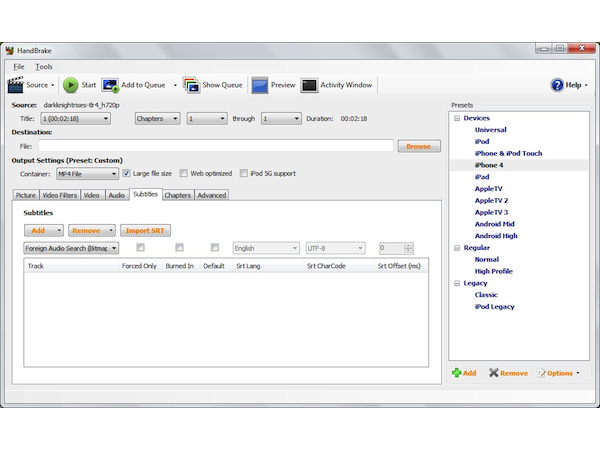Click the X Remove preset icon

(x=494, y=373)
